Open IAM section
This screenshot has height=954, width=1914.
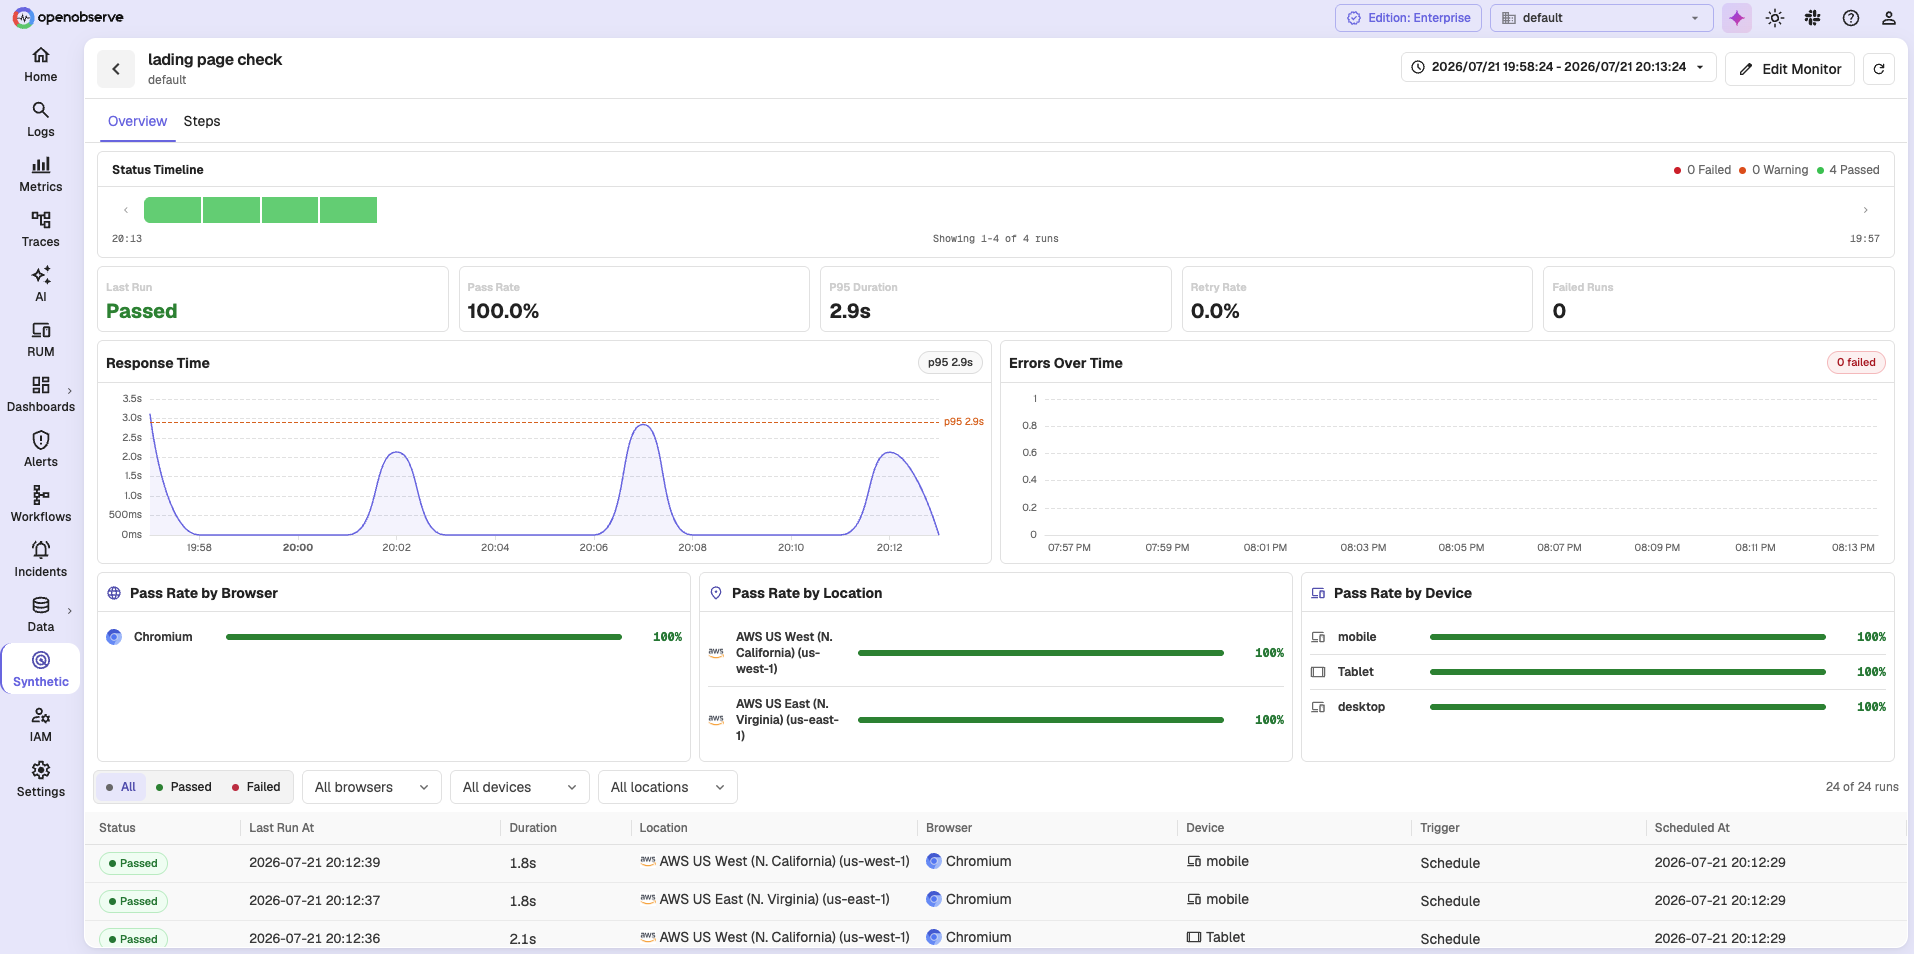41,724
